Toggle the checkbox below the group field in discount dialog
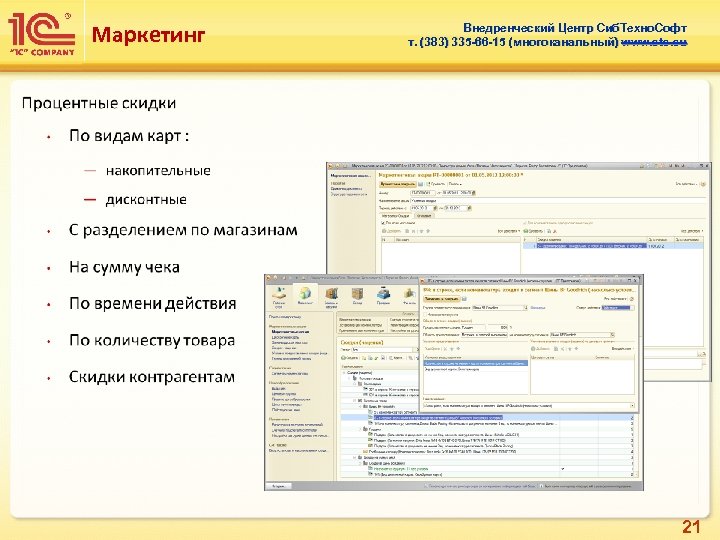720x540 pixels. point(425,315)
